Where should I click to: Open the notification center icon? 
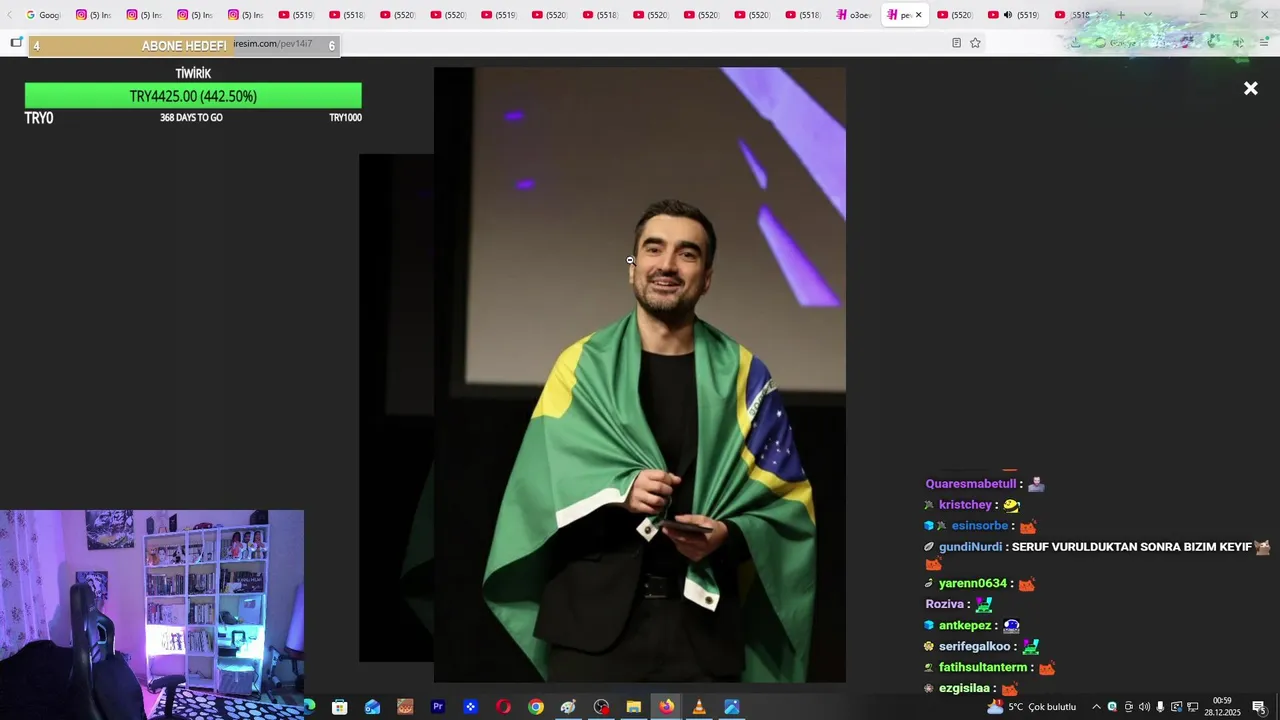click(x=1259, y=707)
